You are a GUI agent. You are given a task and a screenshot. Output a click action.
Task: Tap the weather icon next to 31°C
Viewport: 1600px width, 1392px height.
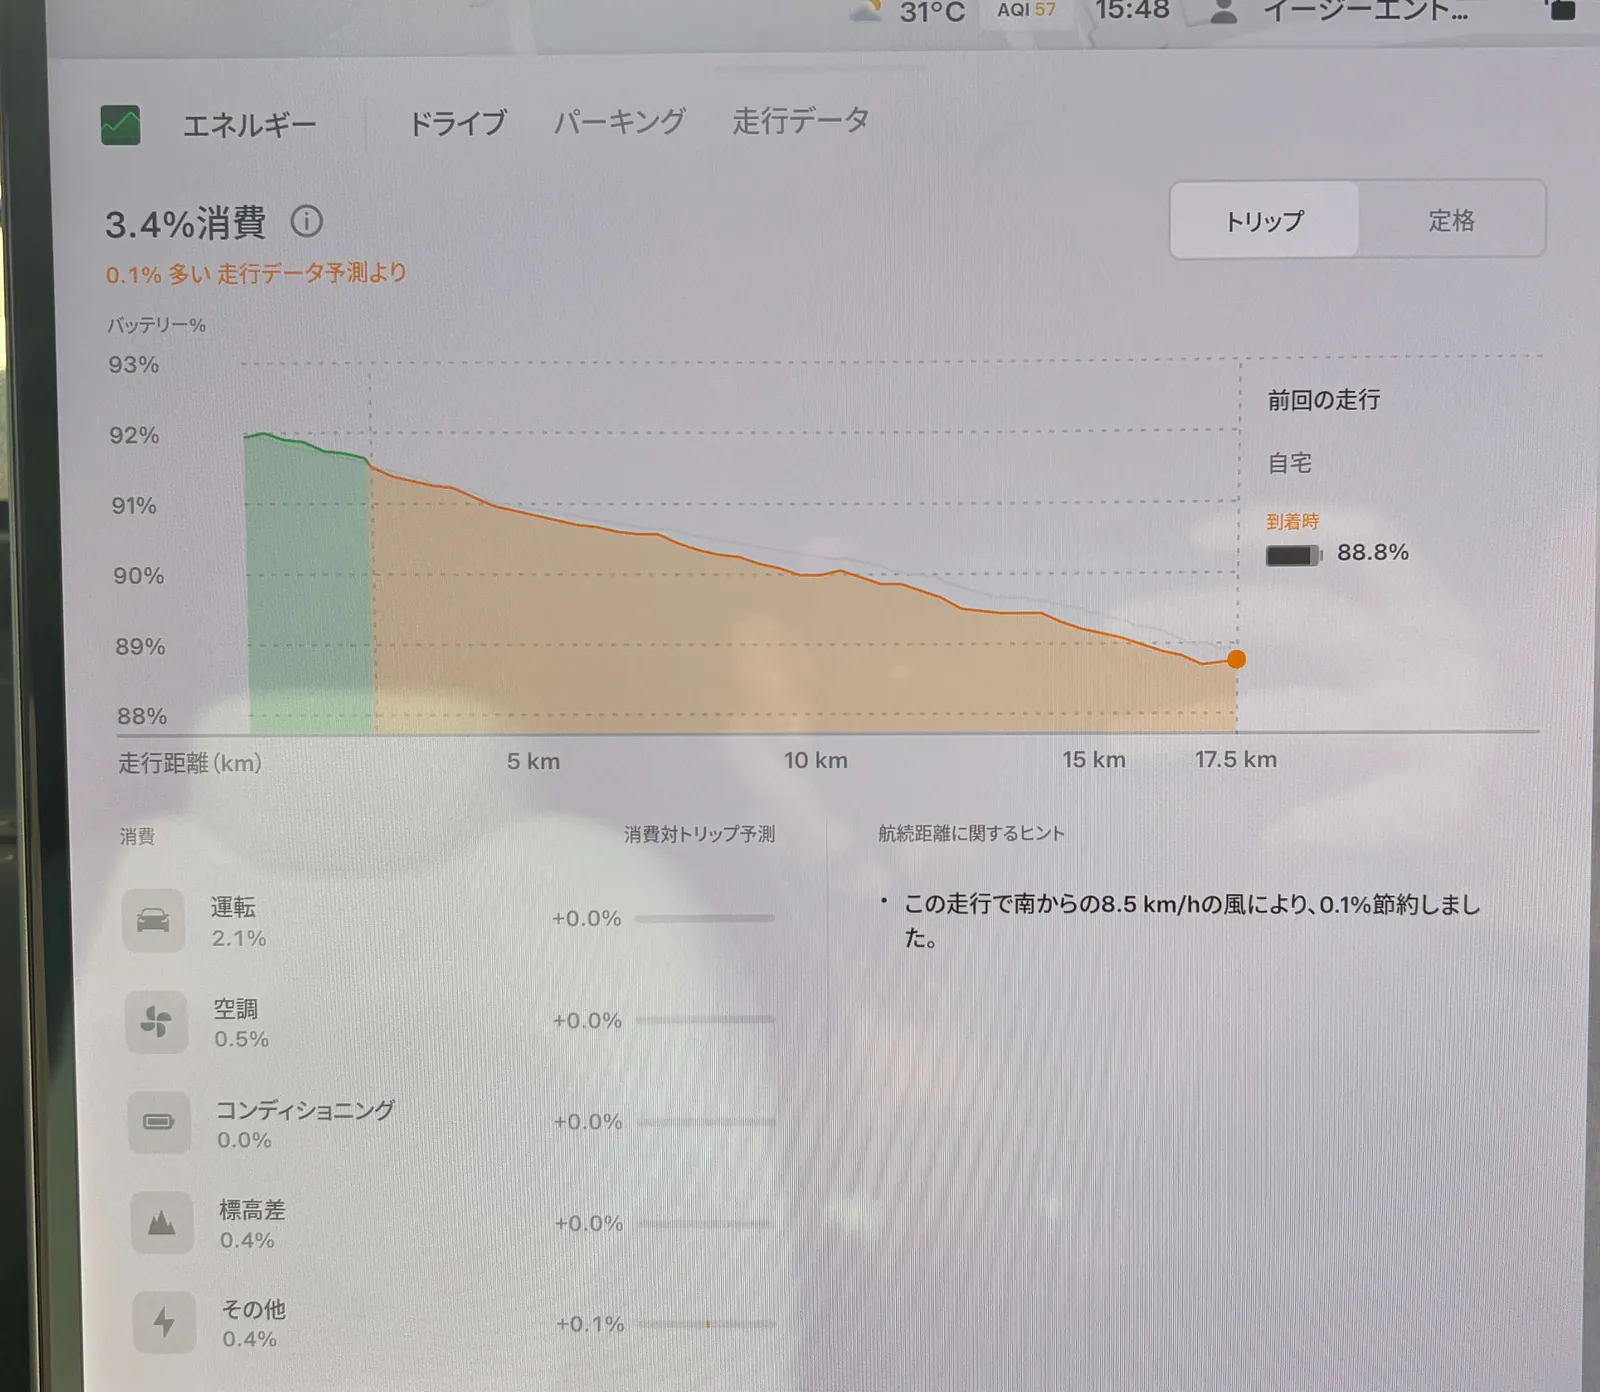[x=866, y=11]
